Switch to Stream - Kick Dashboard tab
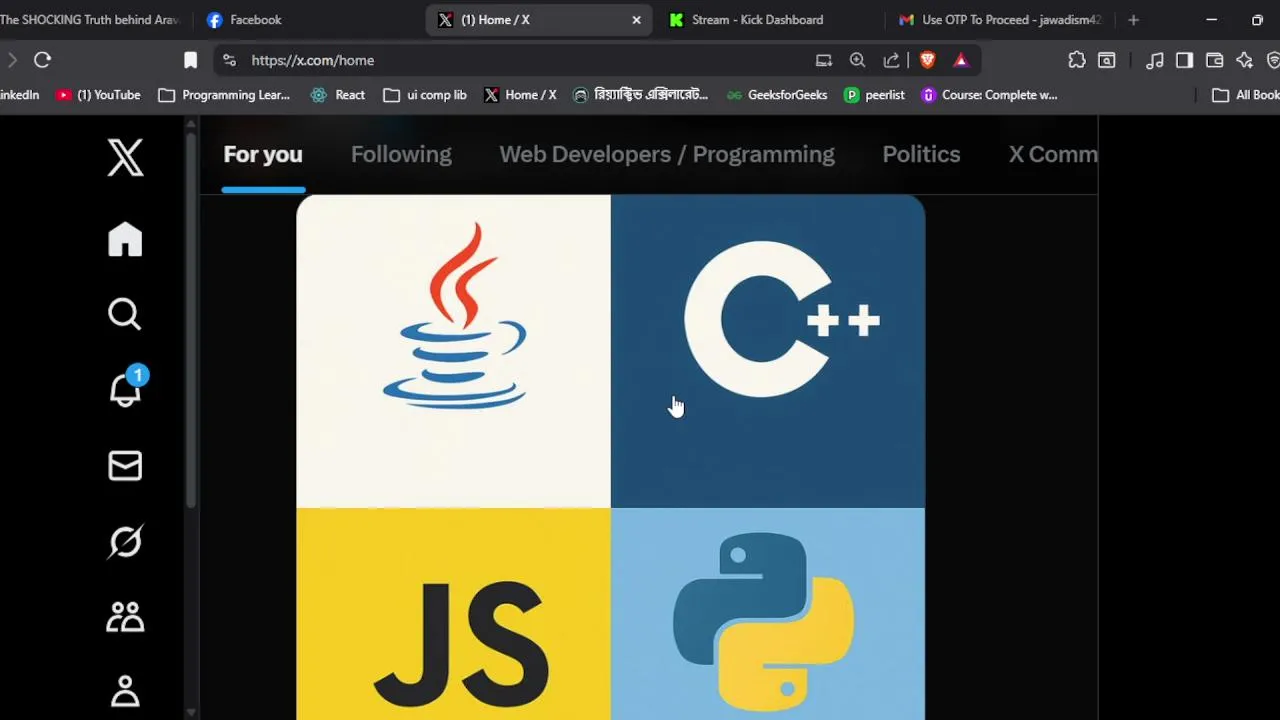The width and height of the screenshot is (1280, 720). coord(765,20)
